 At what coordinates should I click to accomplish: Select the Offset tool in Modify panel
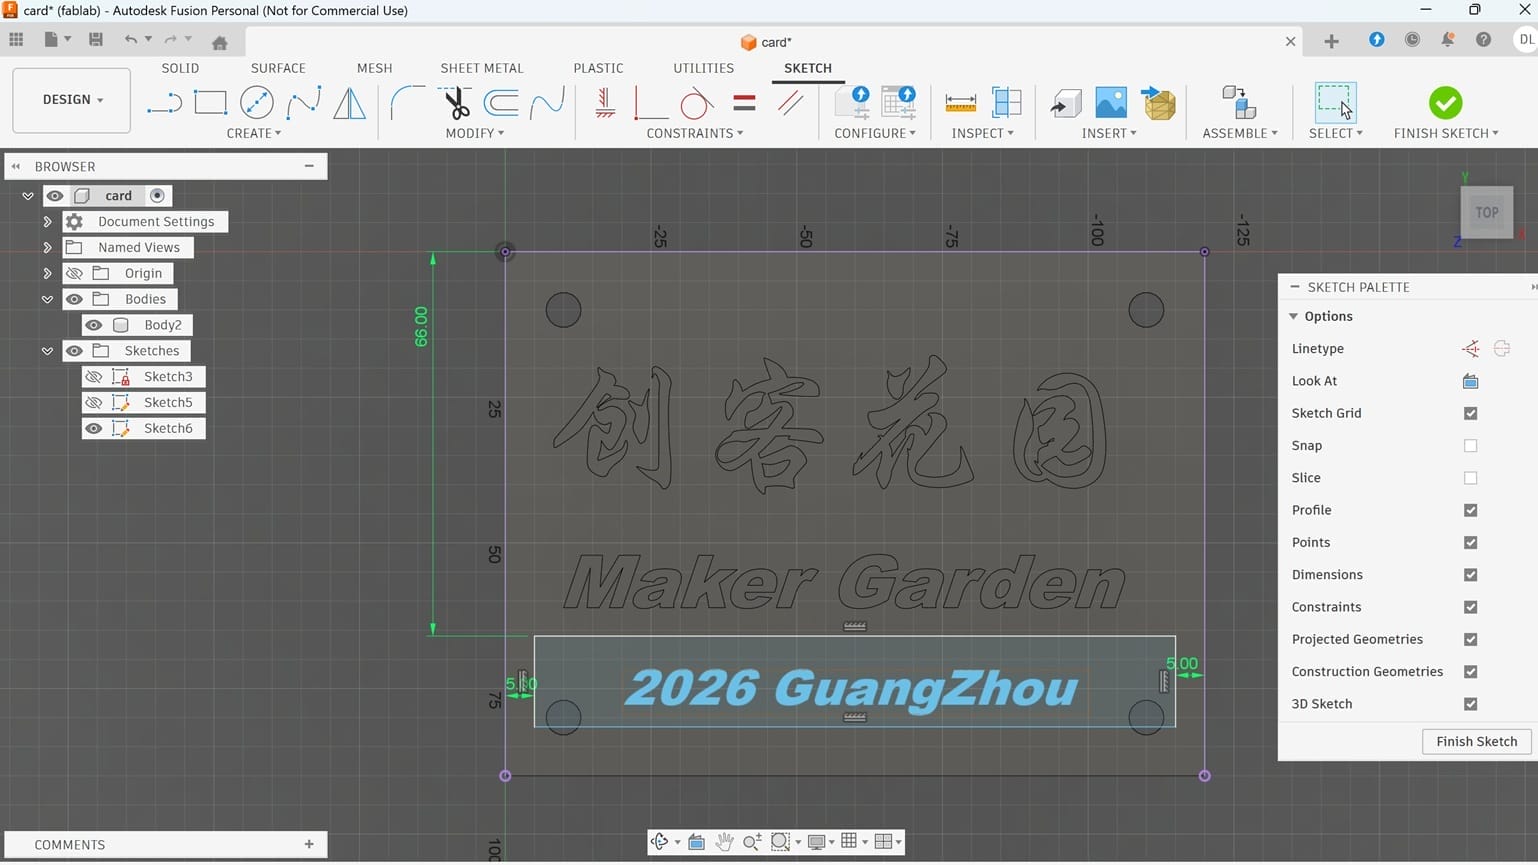500,101
